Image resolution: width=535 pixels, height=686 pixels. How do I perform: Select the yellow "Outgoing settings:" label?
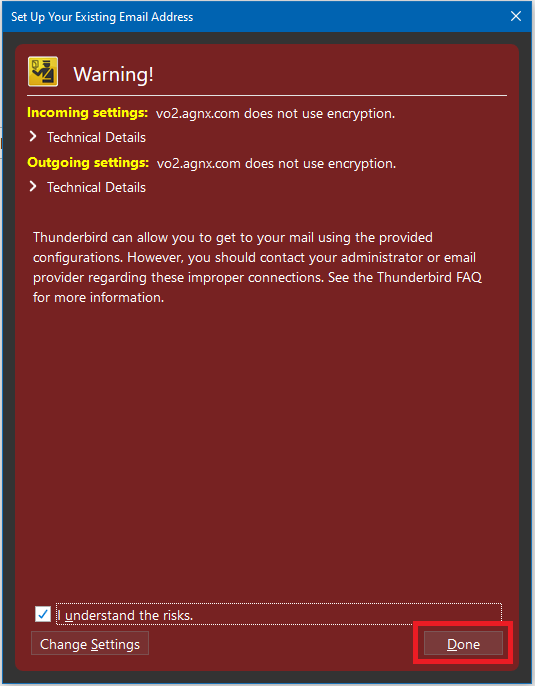tap(88, 163)
